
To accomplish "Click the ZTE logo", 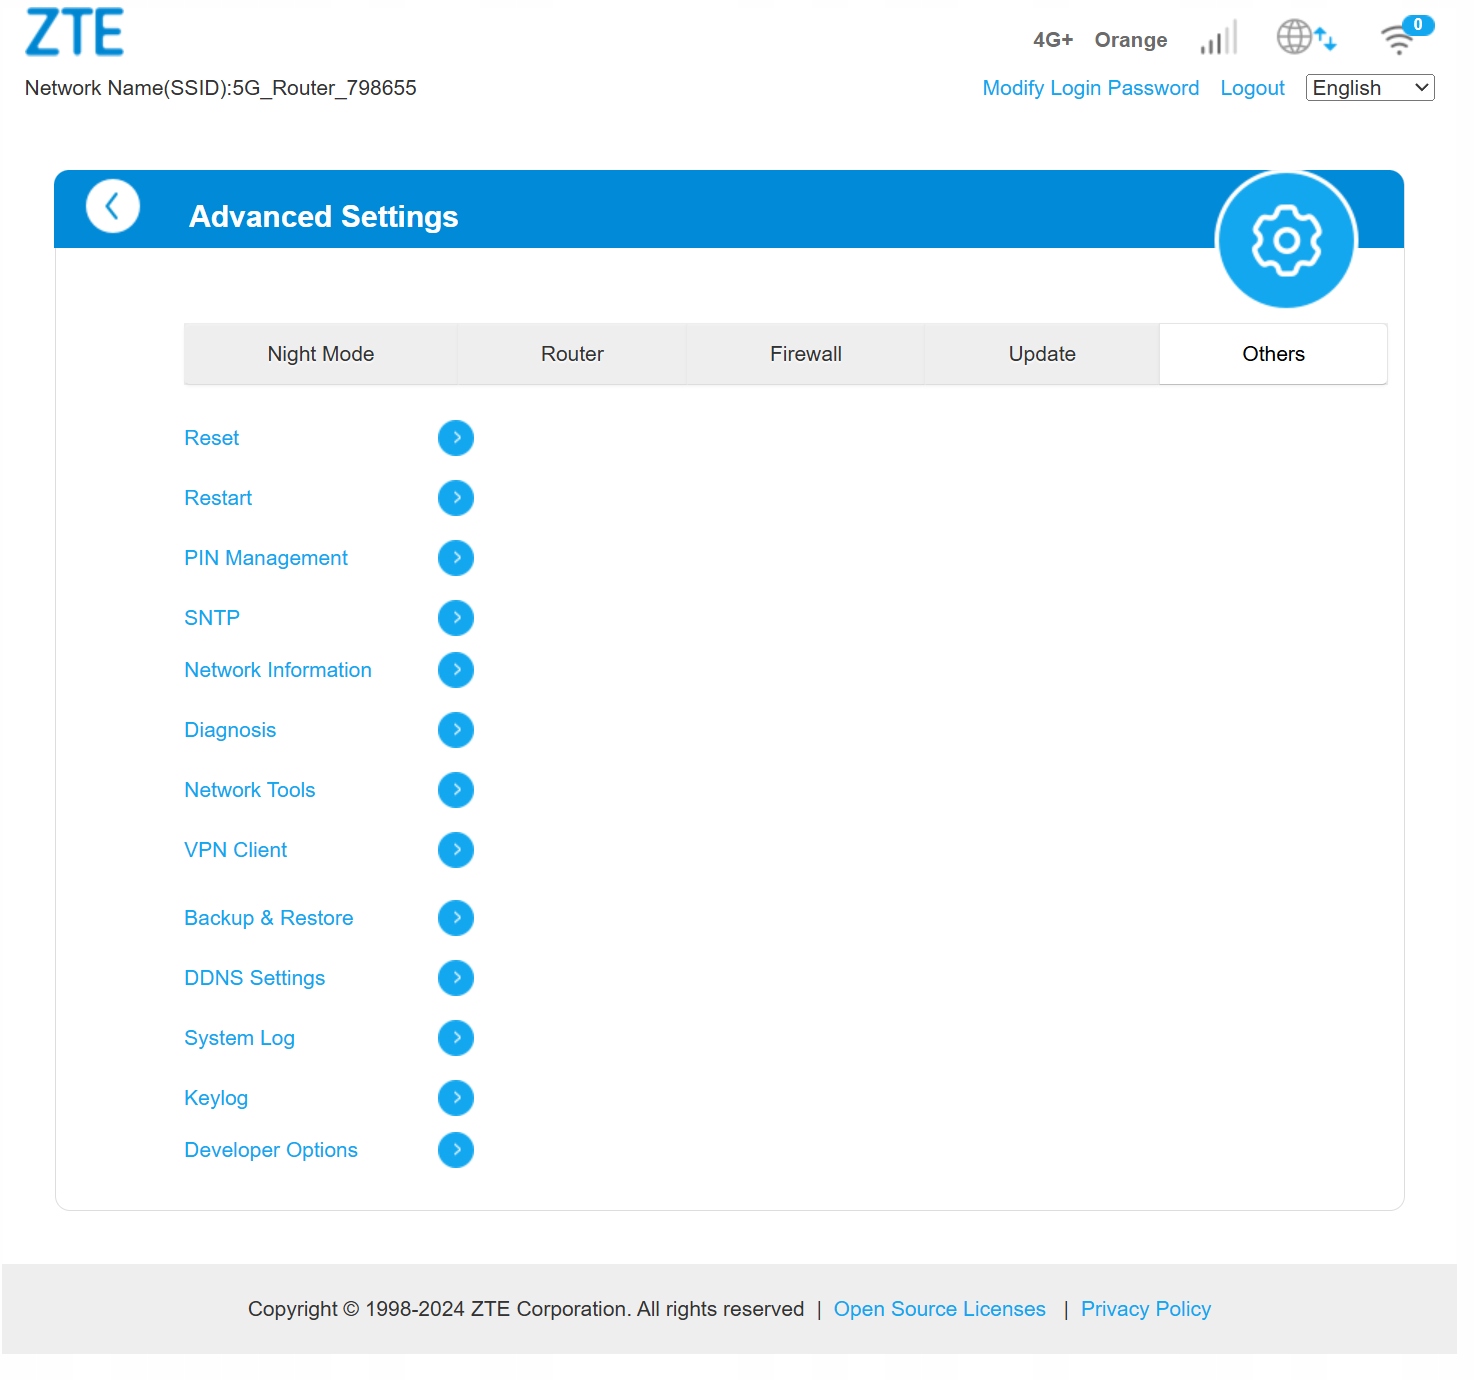I will (x=75, y=32).
